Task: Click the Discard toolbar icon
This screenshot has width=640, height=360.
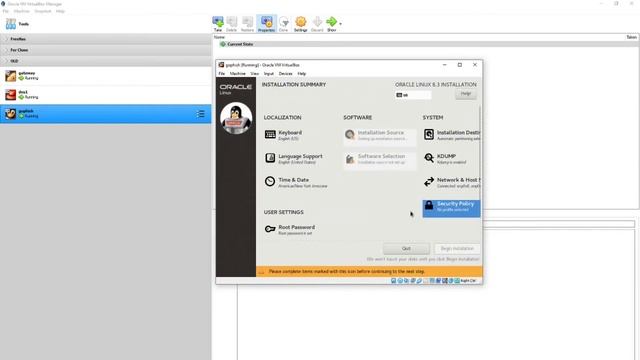Action: [x=317, y=24]
